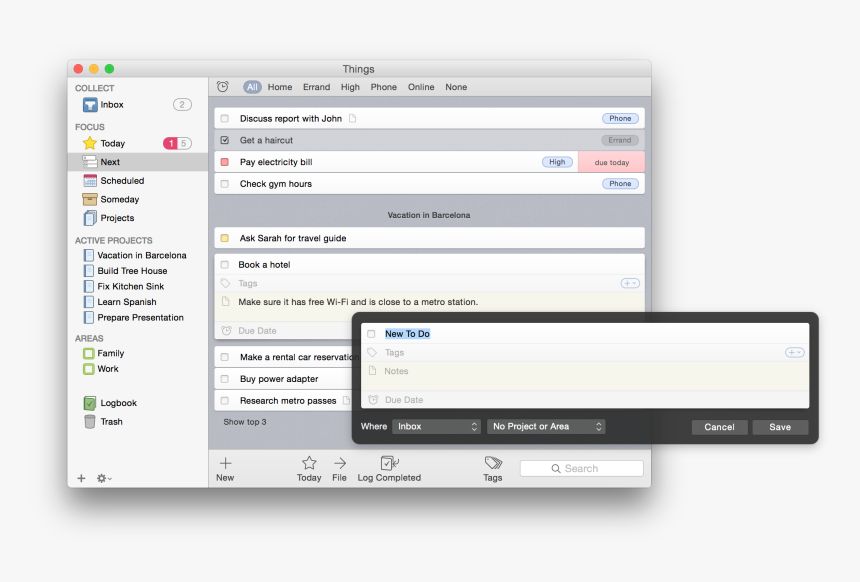Click the Search field
Screen dimensions: 860x582
point(581,468)
